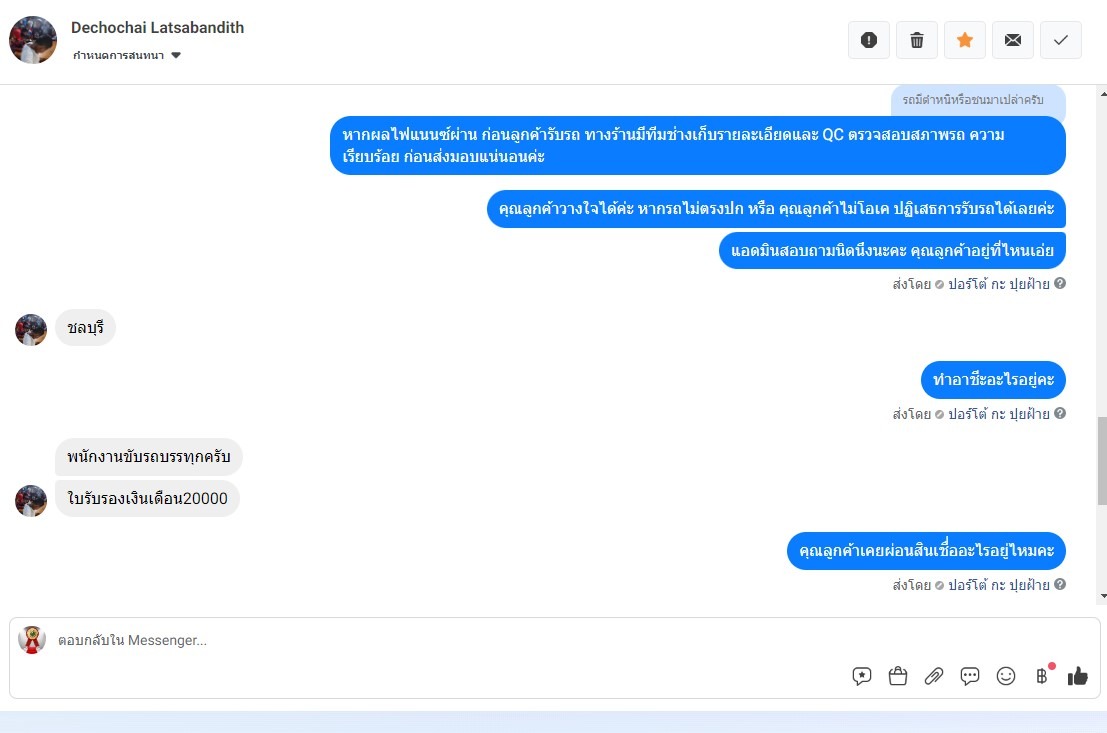Open the comment bubble icon in composer
This screenshot has width=1107, height=733.
point(969,676)
